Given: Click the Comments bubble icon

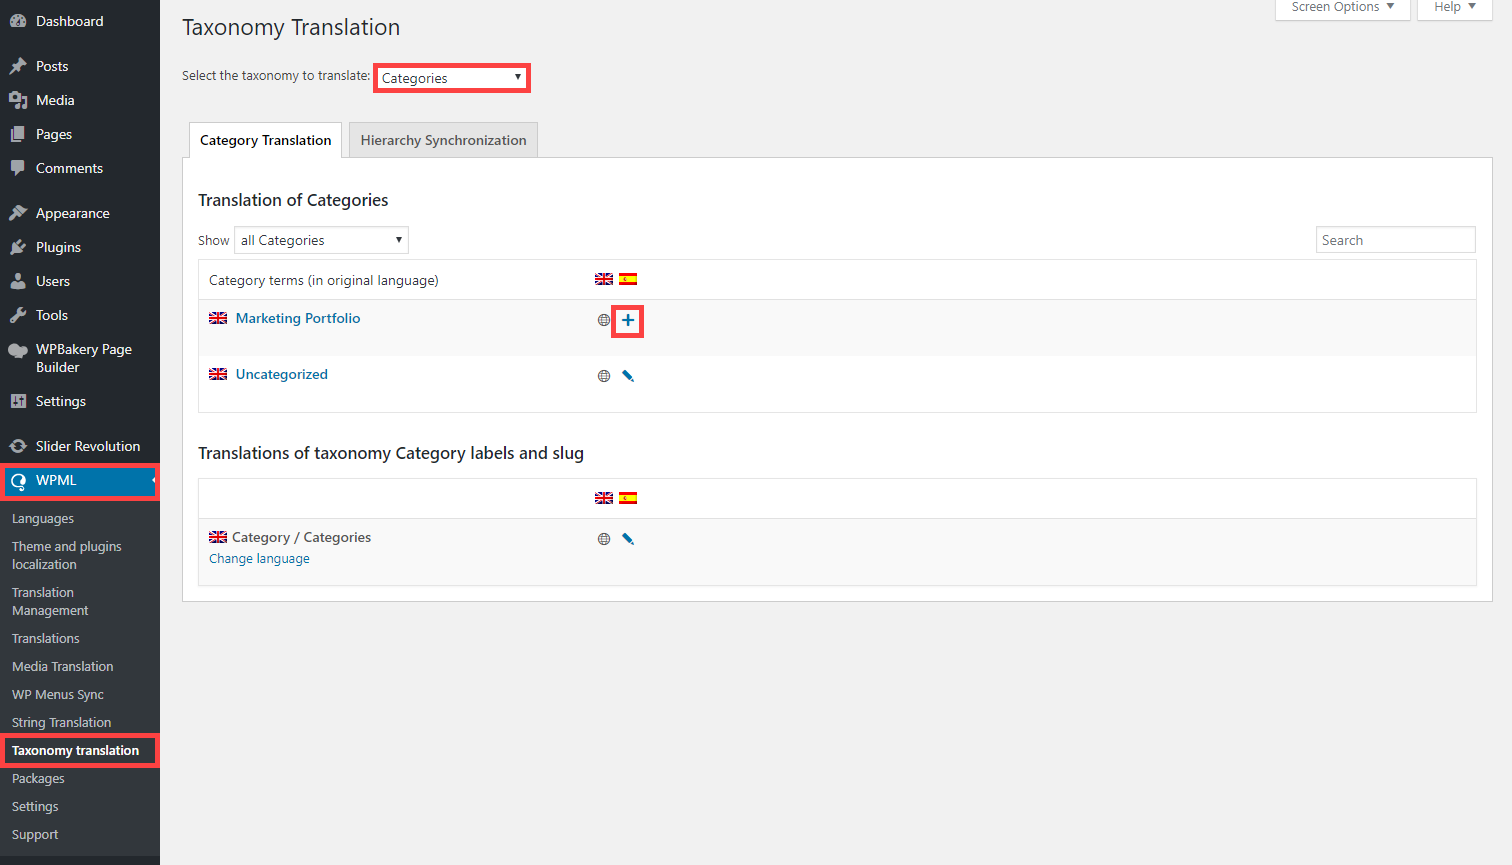Looking at the screenshot, I should coord(18,168).
